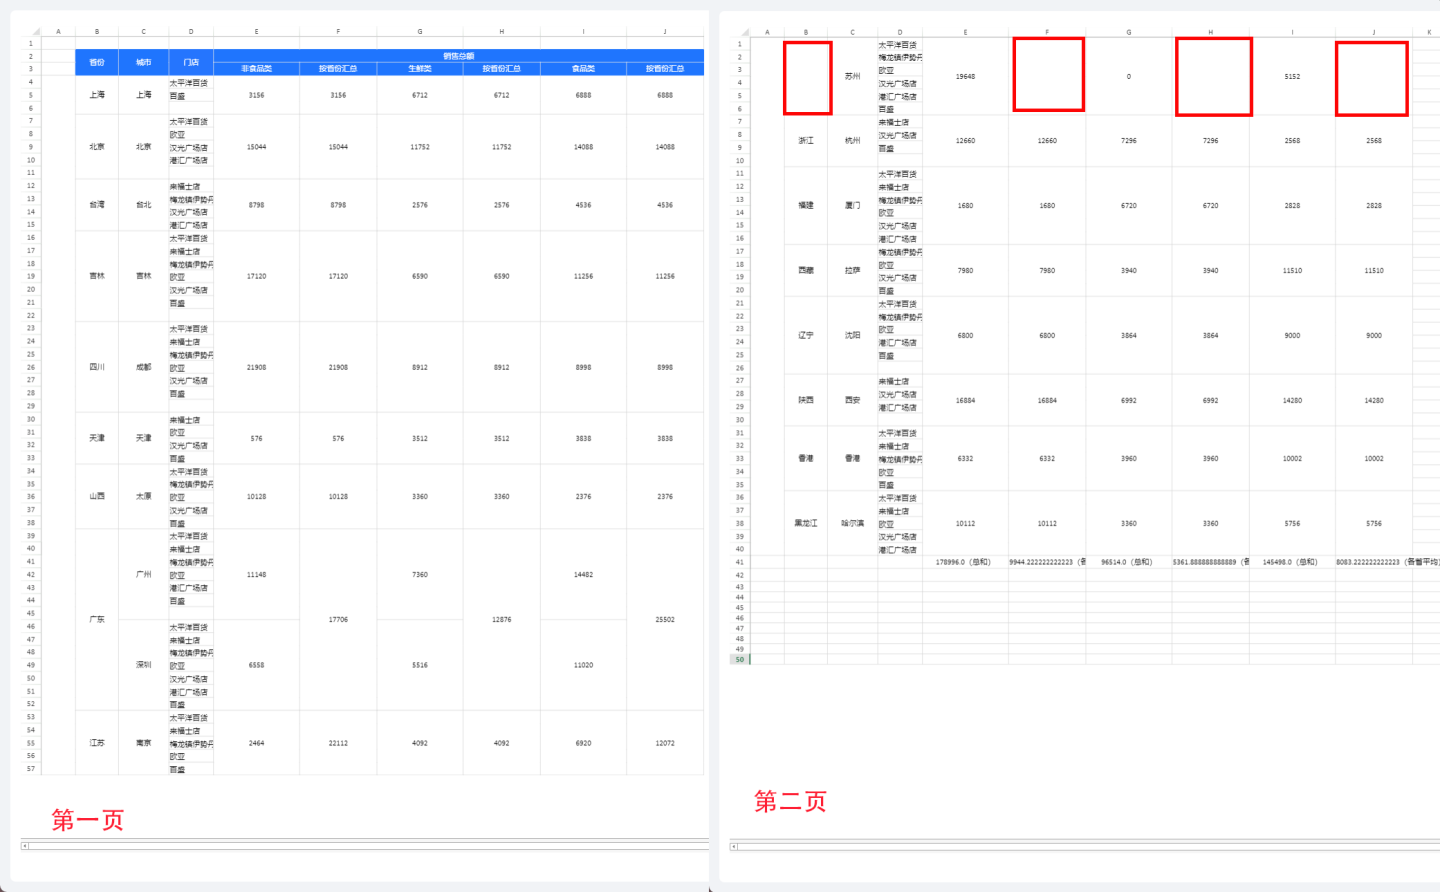
Task: Select the 销售总额 merged header cell
Action: [x=458, y=56]
